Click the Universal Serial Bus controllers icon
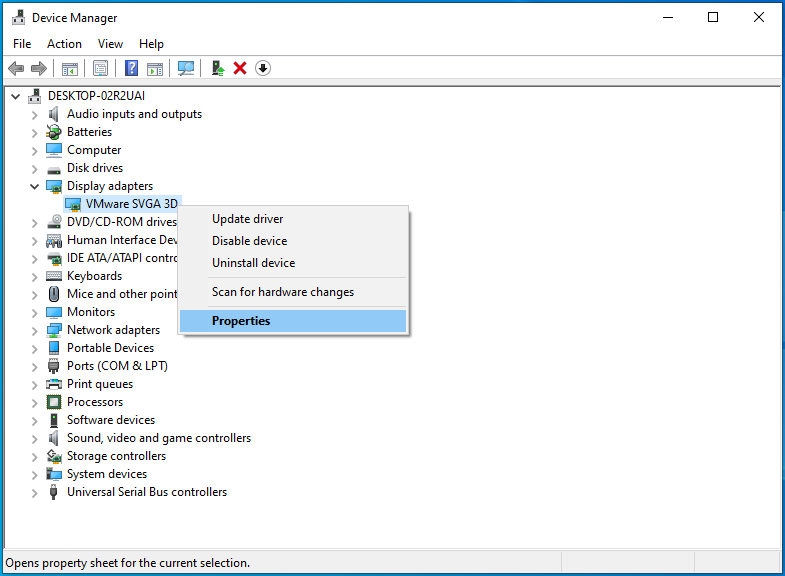Screen dimensions: 785x576 tap(54, 492)
